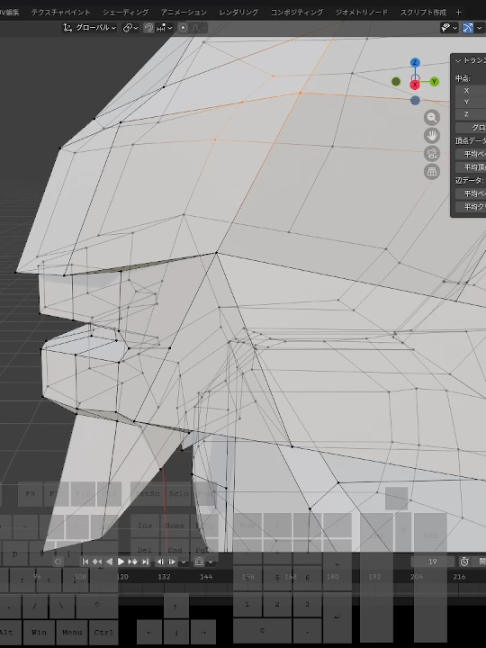Click the green Y axis gizmo ball
The image size is (486, 648).
[434, 81]
